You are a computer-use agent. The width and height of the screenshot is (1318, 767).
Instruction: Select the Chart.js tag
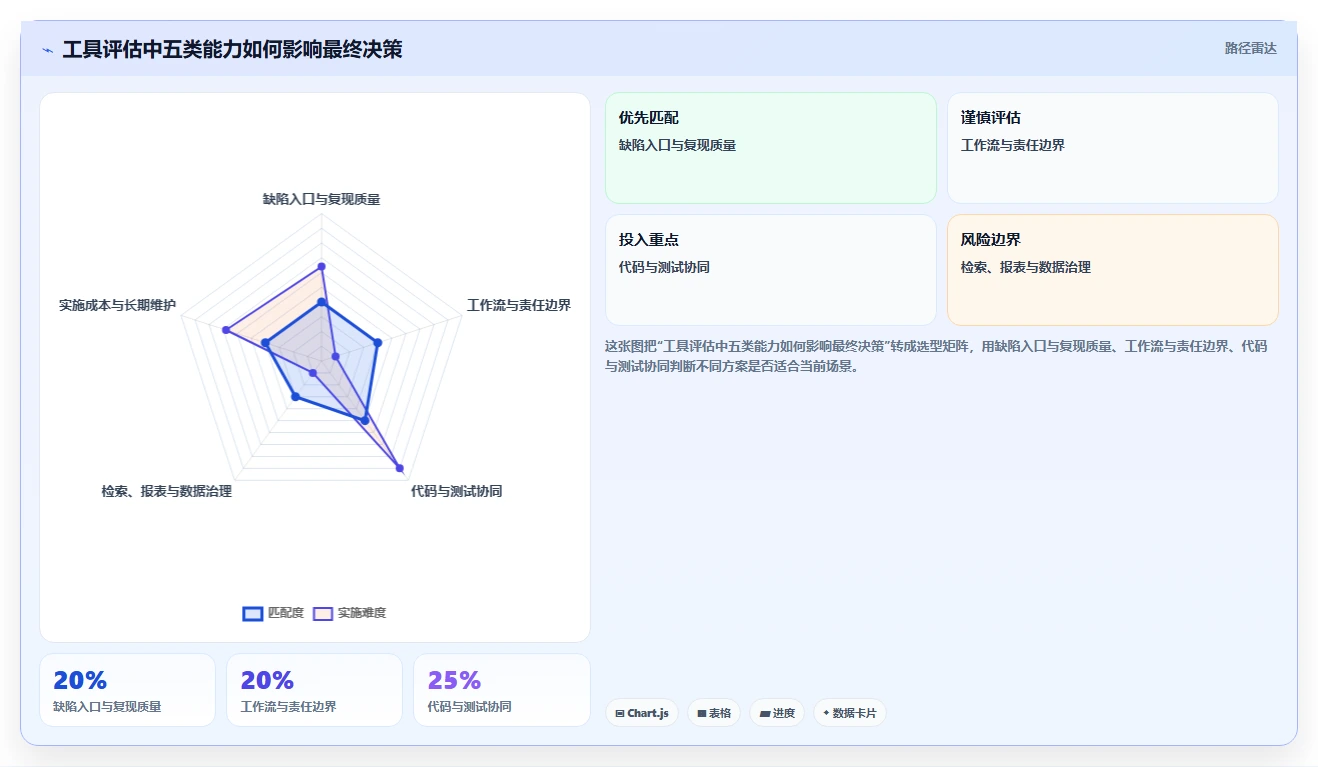click(x=642, y=713)
